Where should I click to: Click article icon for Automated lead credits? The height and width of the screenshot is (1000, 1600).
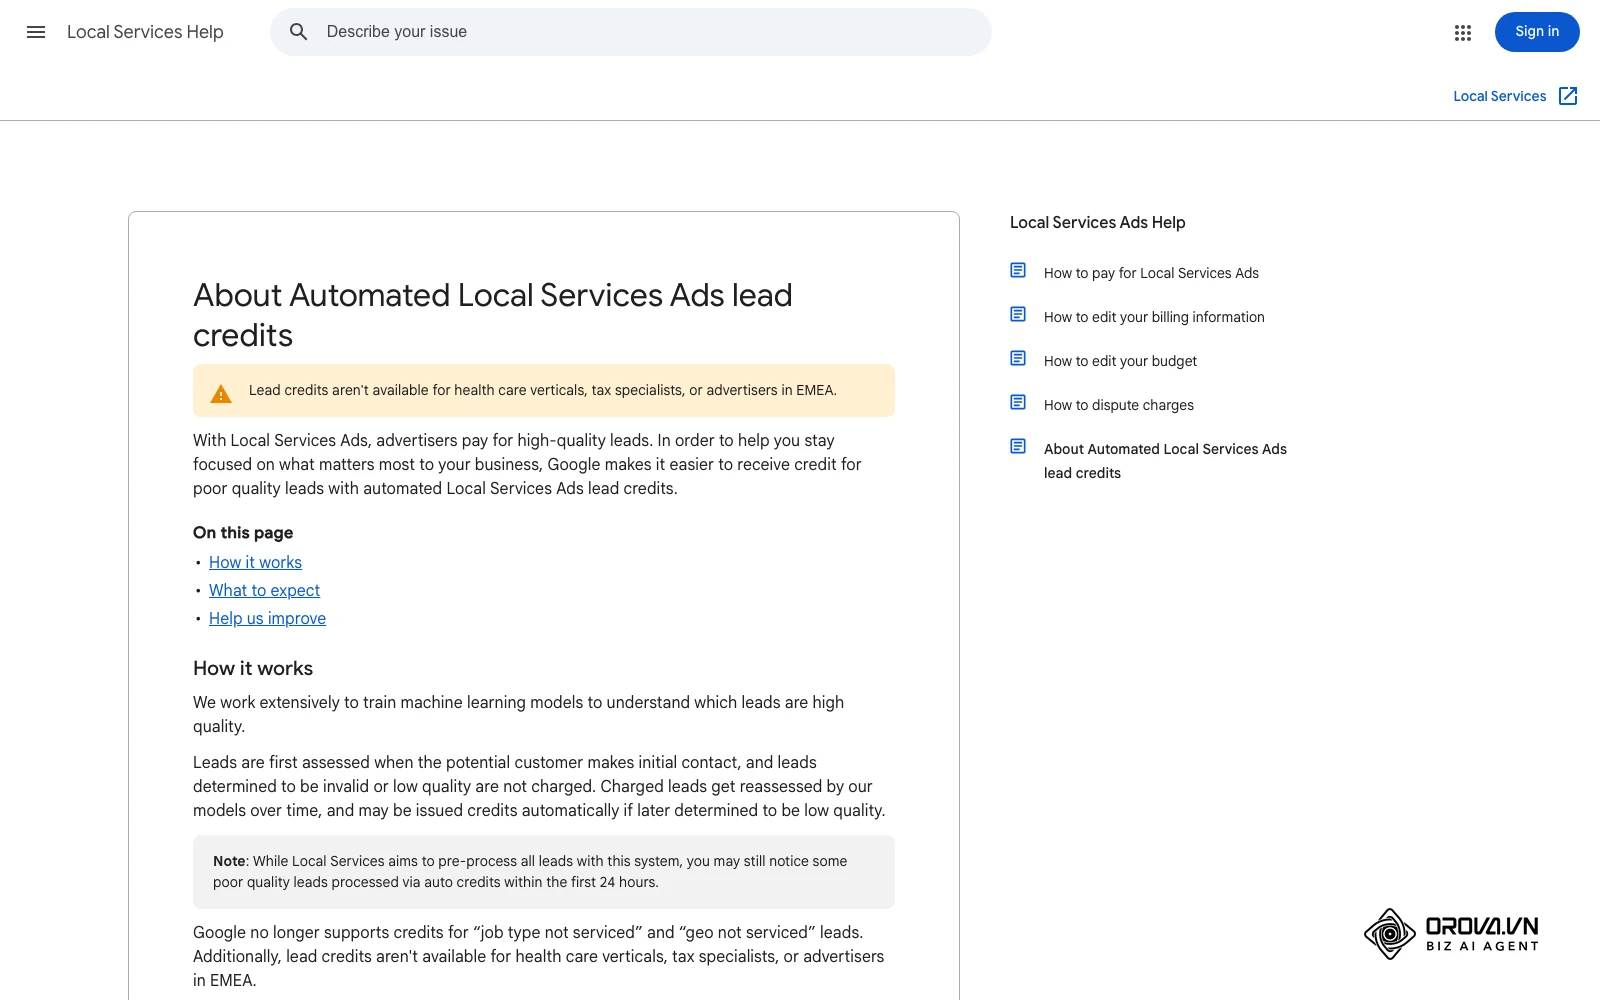(x=1018, y=446)
